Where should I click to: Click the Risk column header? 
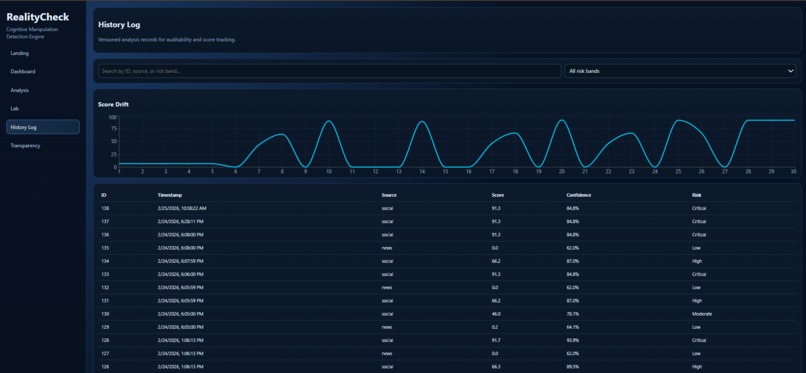pyautogui.click(x=697, y=195)
